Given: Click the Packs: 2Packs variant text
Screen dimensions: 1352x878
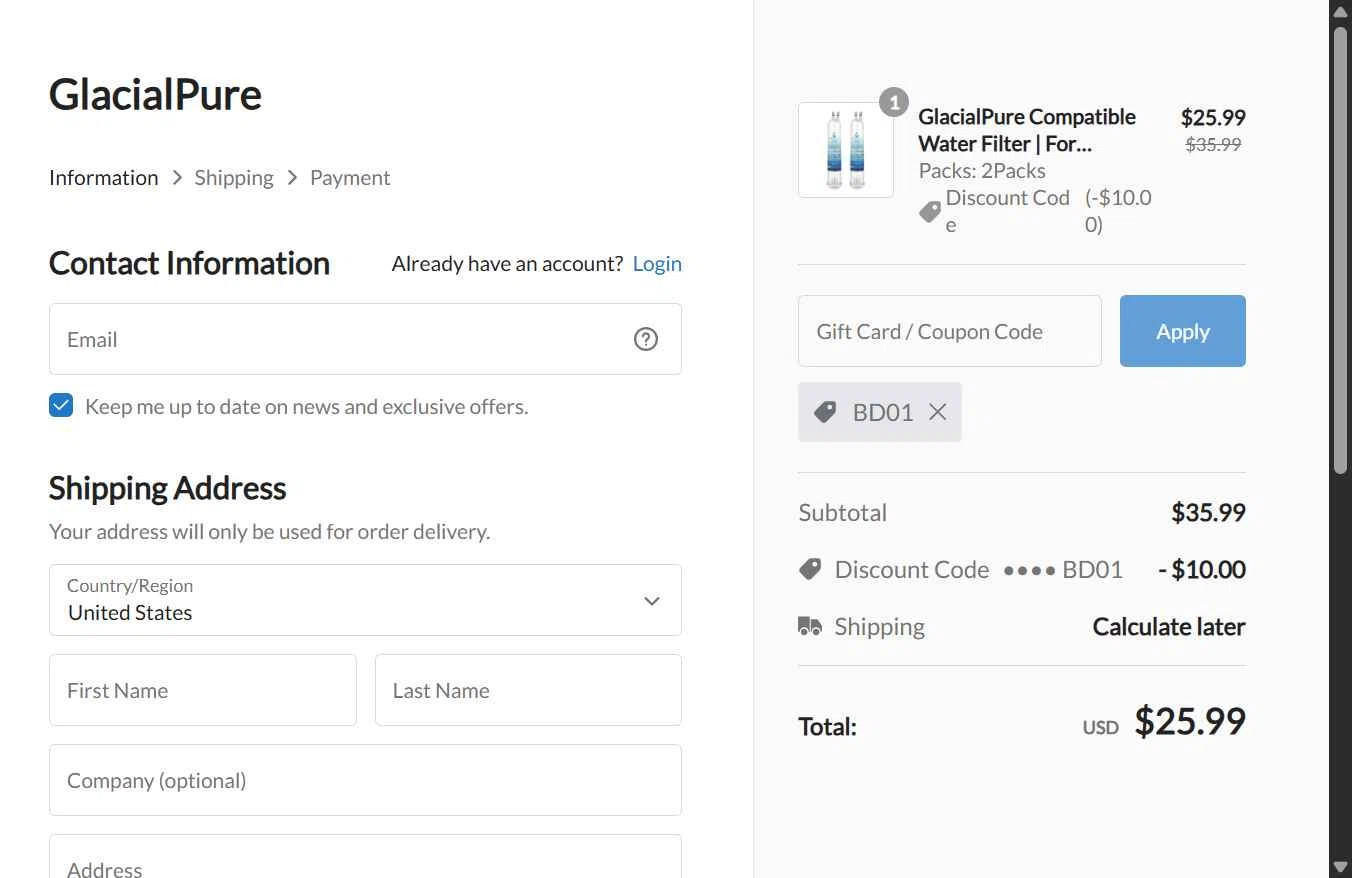Looking at the screenshot, I should click(x=982, y=170).
